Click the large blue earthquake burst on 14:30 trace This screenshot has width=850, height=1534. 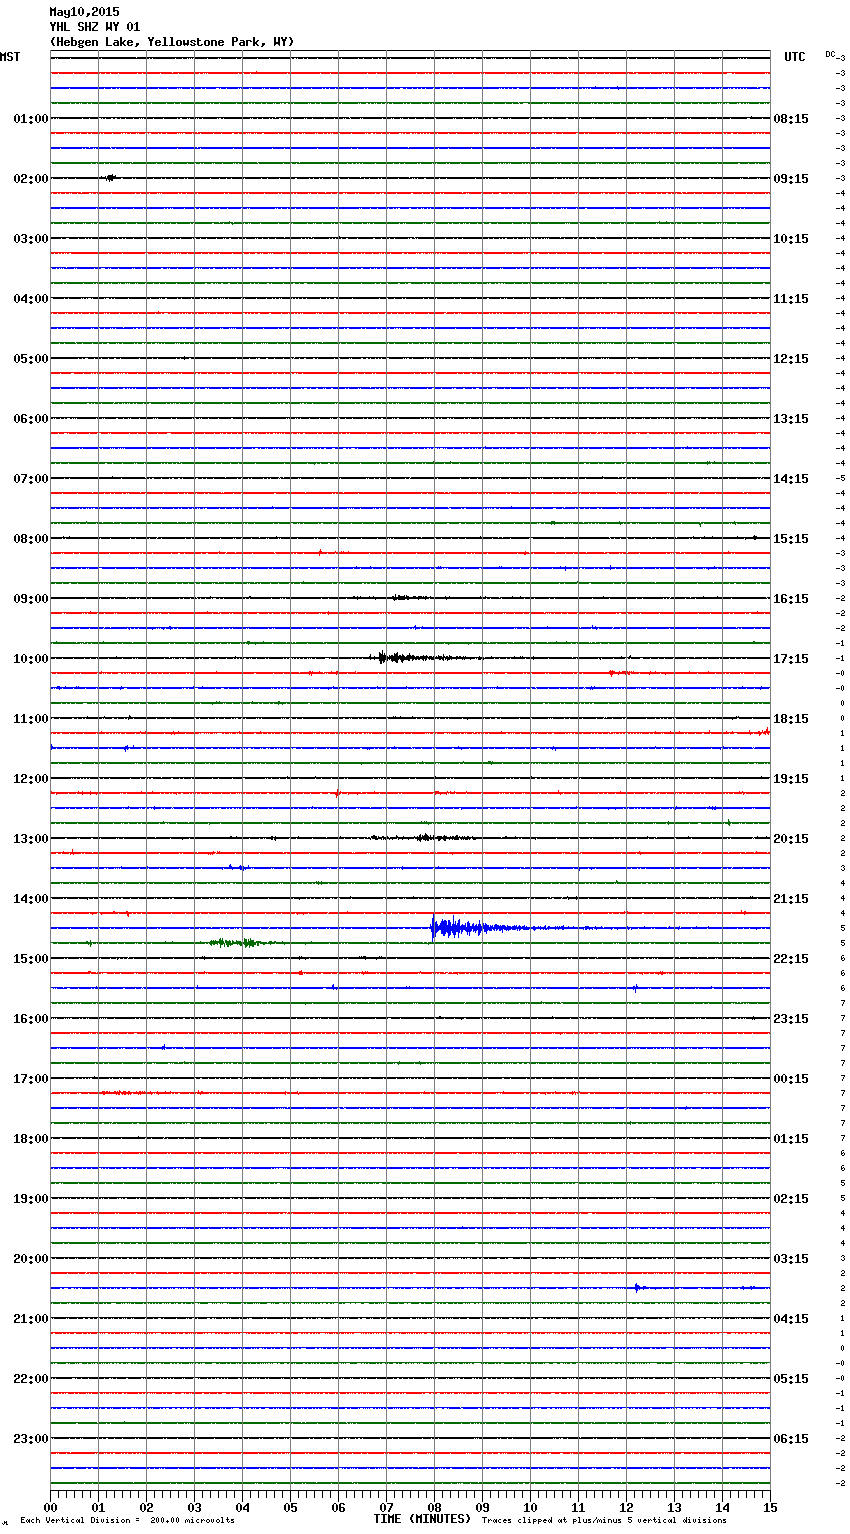point(480,928)
